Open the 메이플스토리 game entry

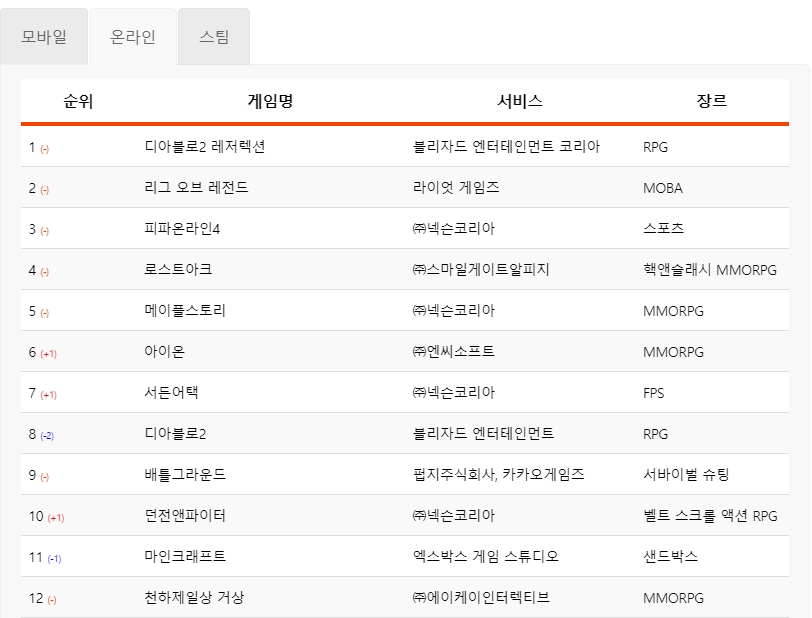185,310
